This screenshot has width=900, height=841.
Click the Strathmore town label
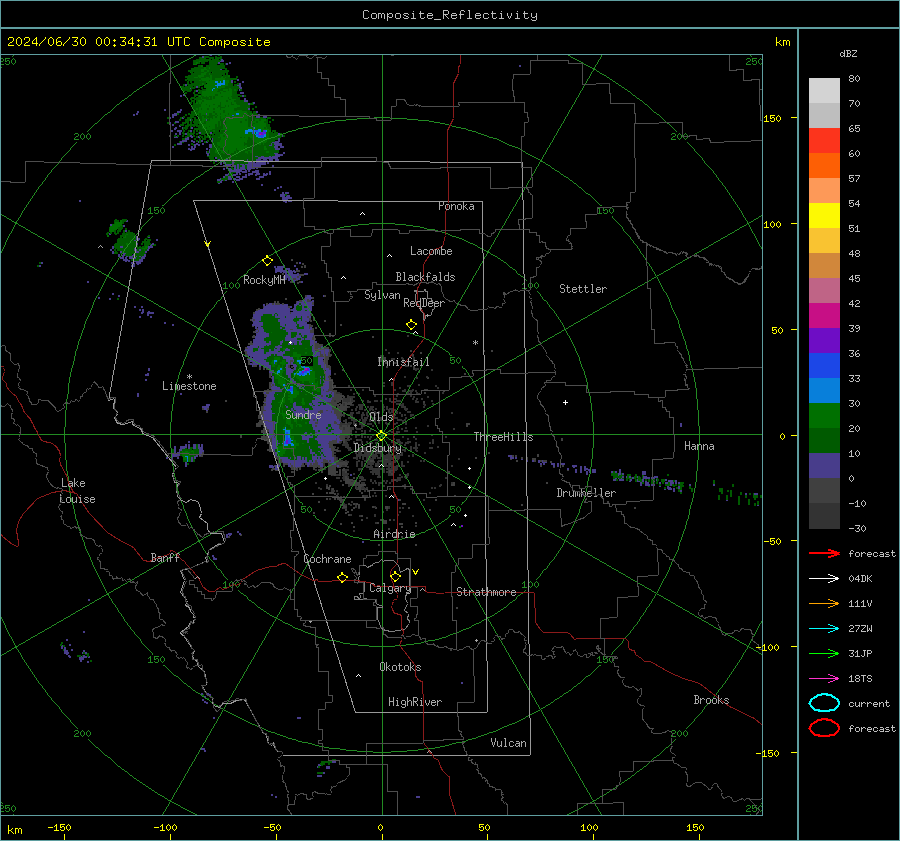click(486, 592)
